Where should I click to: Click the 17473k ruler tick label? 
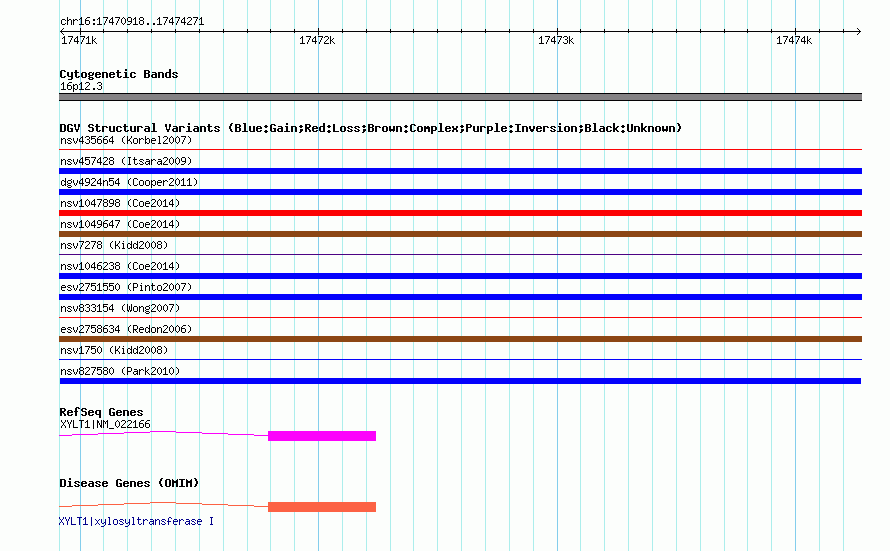[556, 40]
